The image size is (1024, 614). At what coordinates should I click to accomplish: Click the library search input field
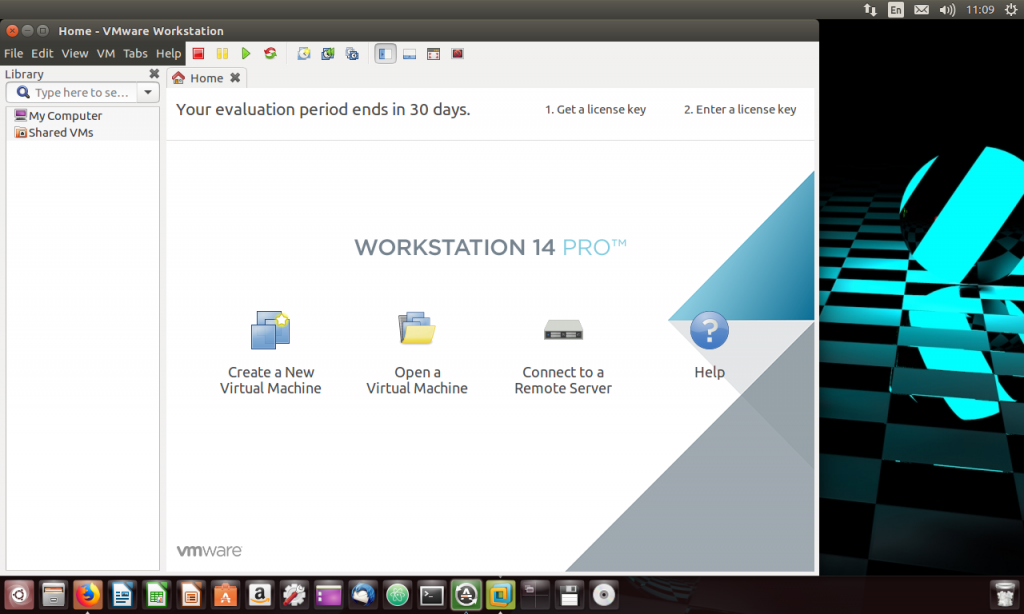click(x=80, y=92)
